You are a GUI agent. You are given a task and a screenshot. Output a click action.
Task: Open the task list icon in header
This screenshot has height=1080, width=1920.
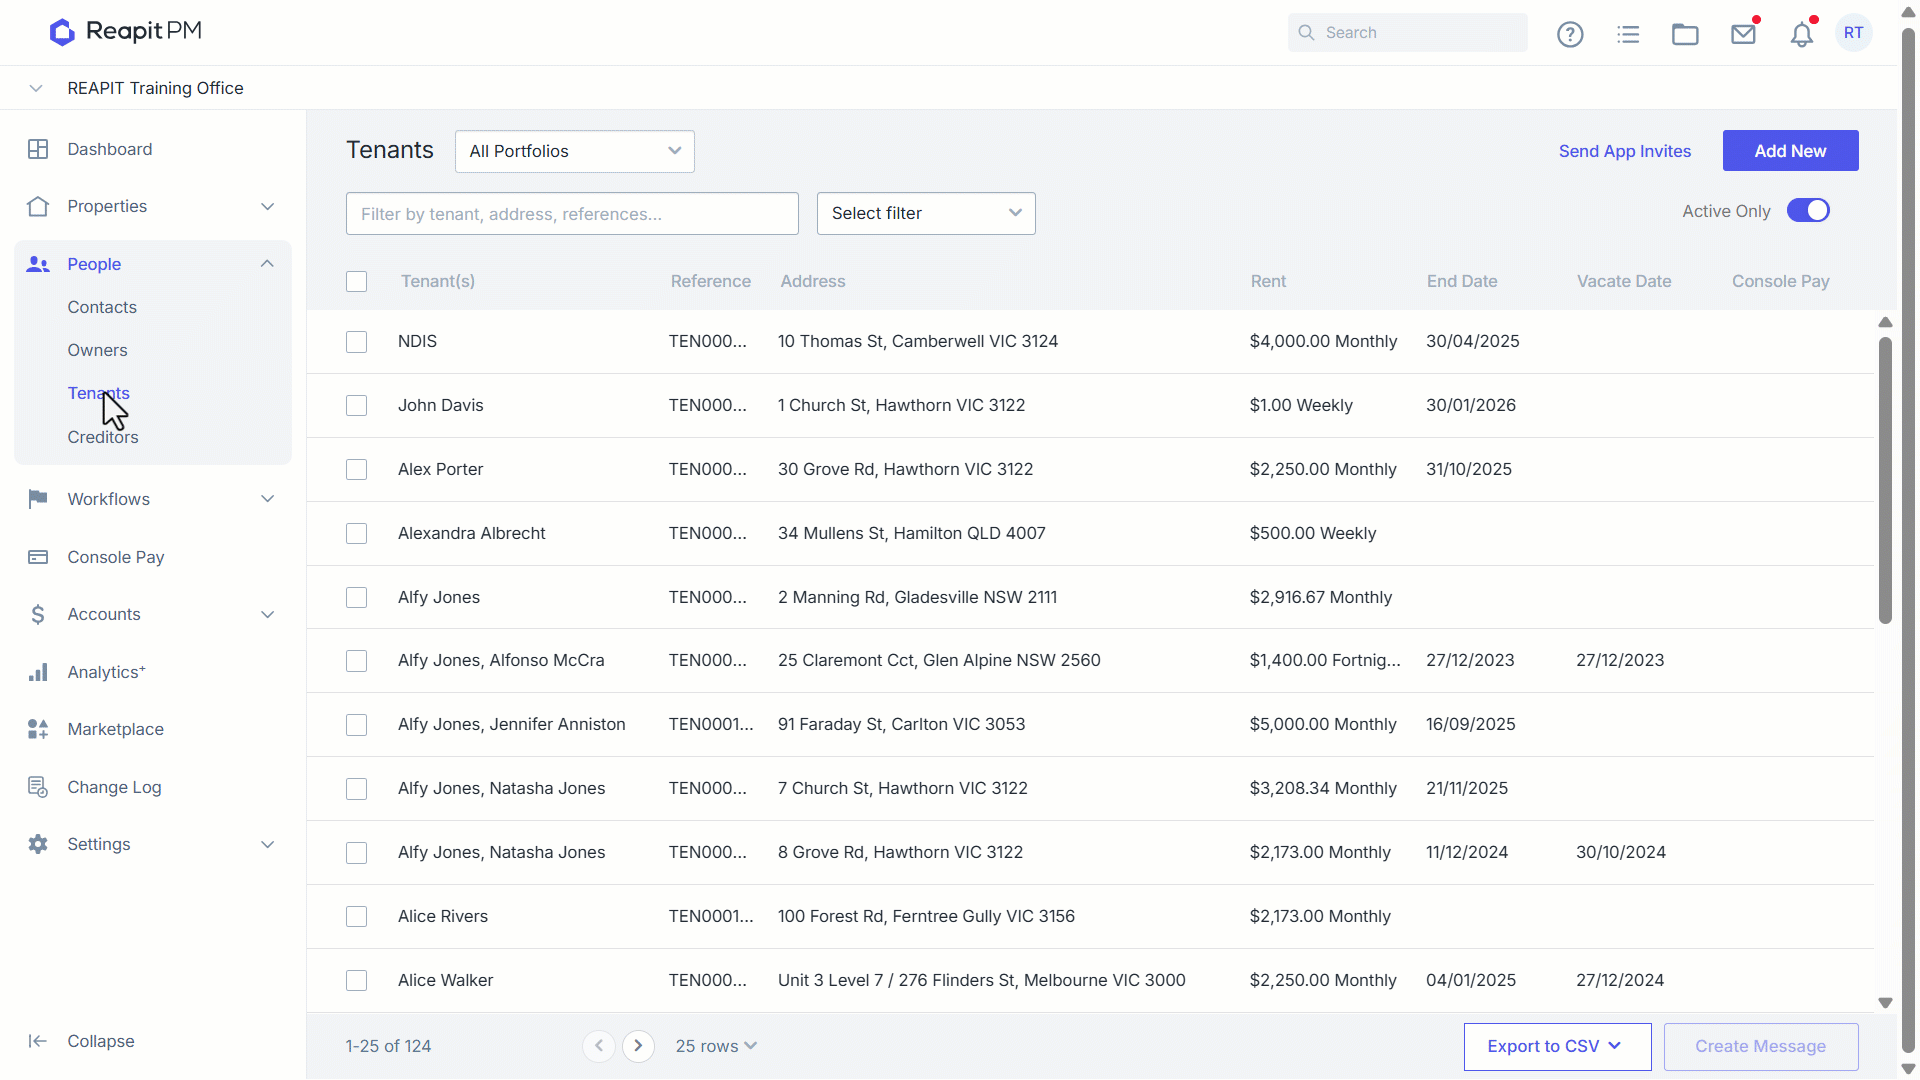pos(1628,34)
